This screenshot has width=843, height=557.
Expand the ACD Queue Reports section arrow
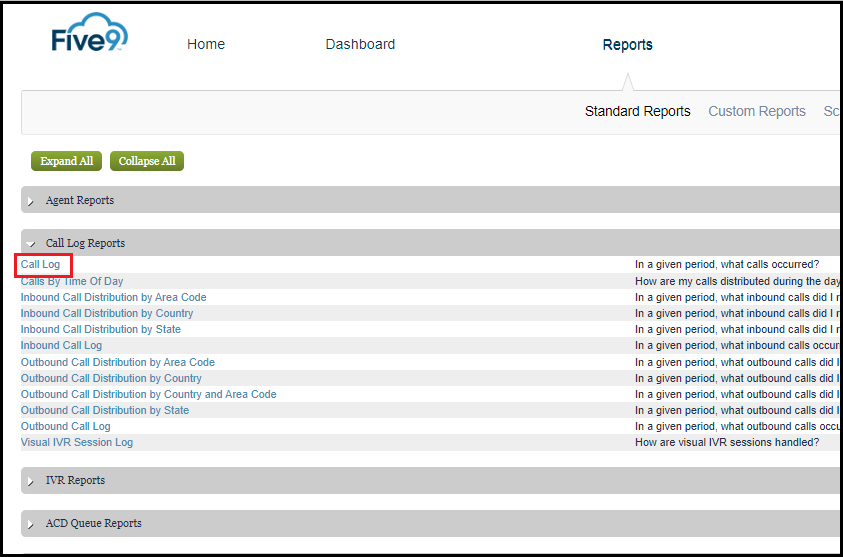(31, 524)
